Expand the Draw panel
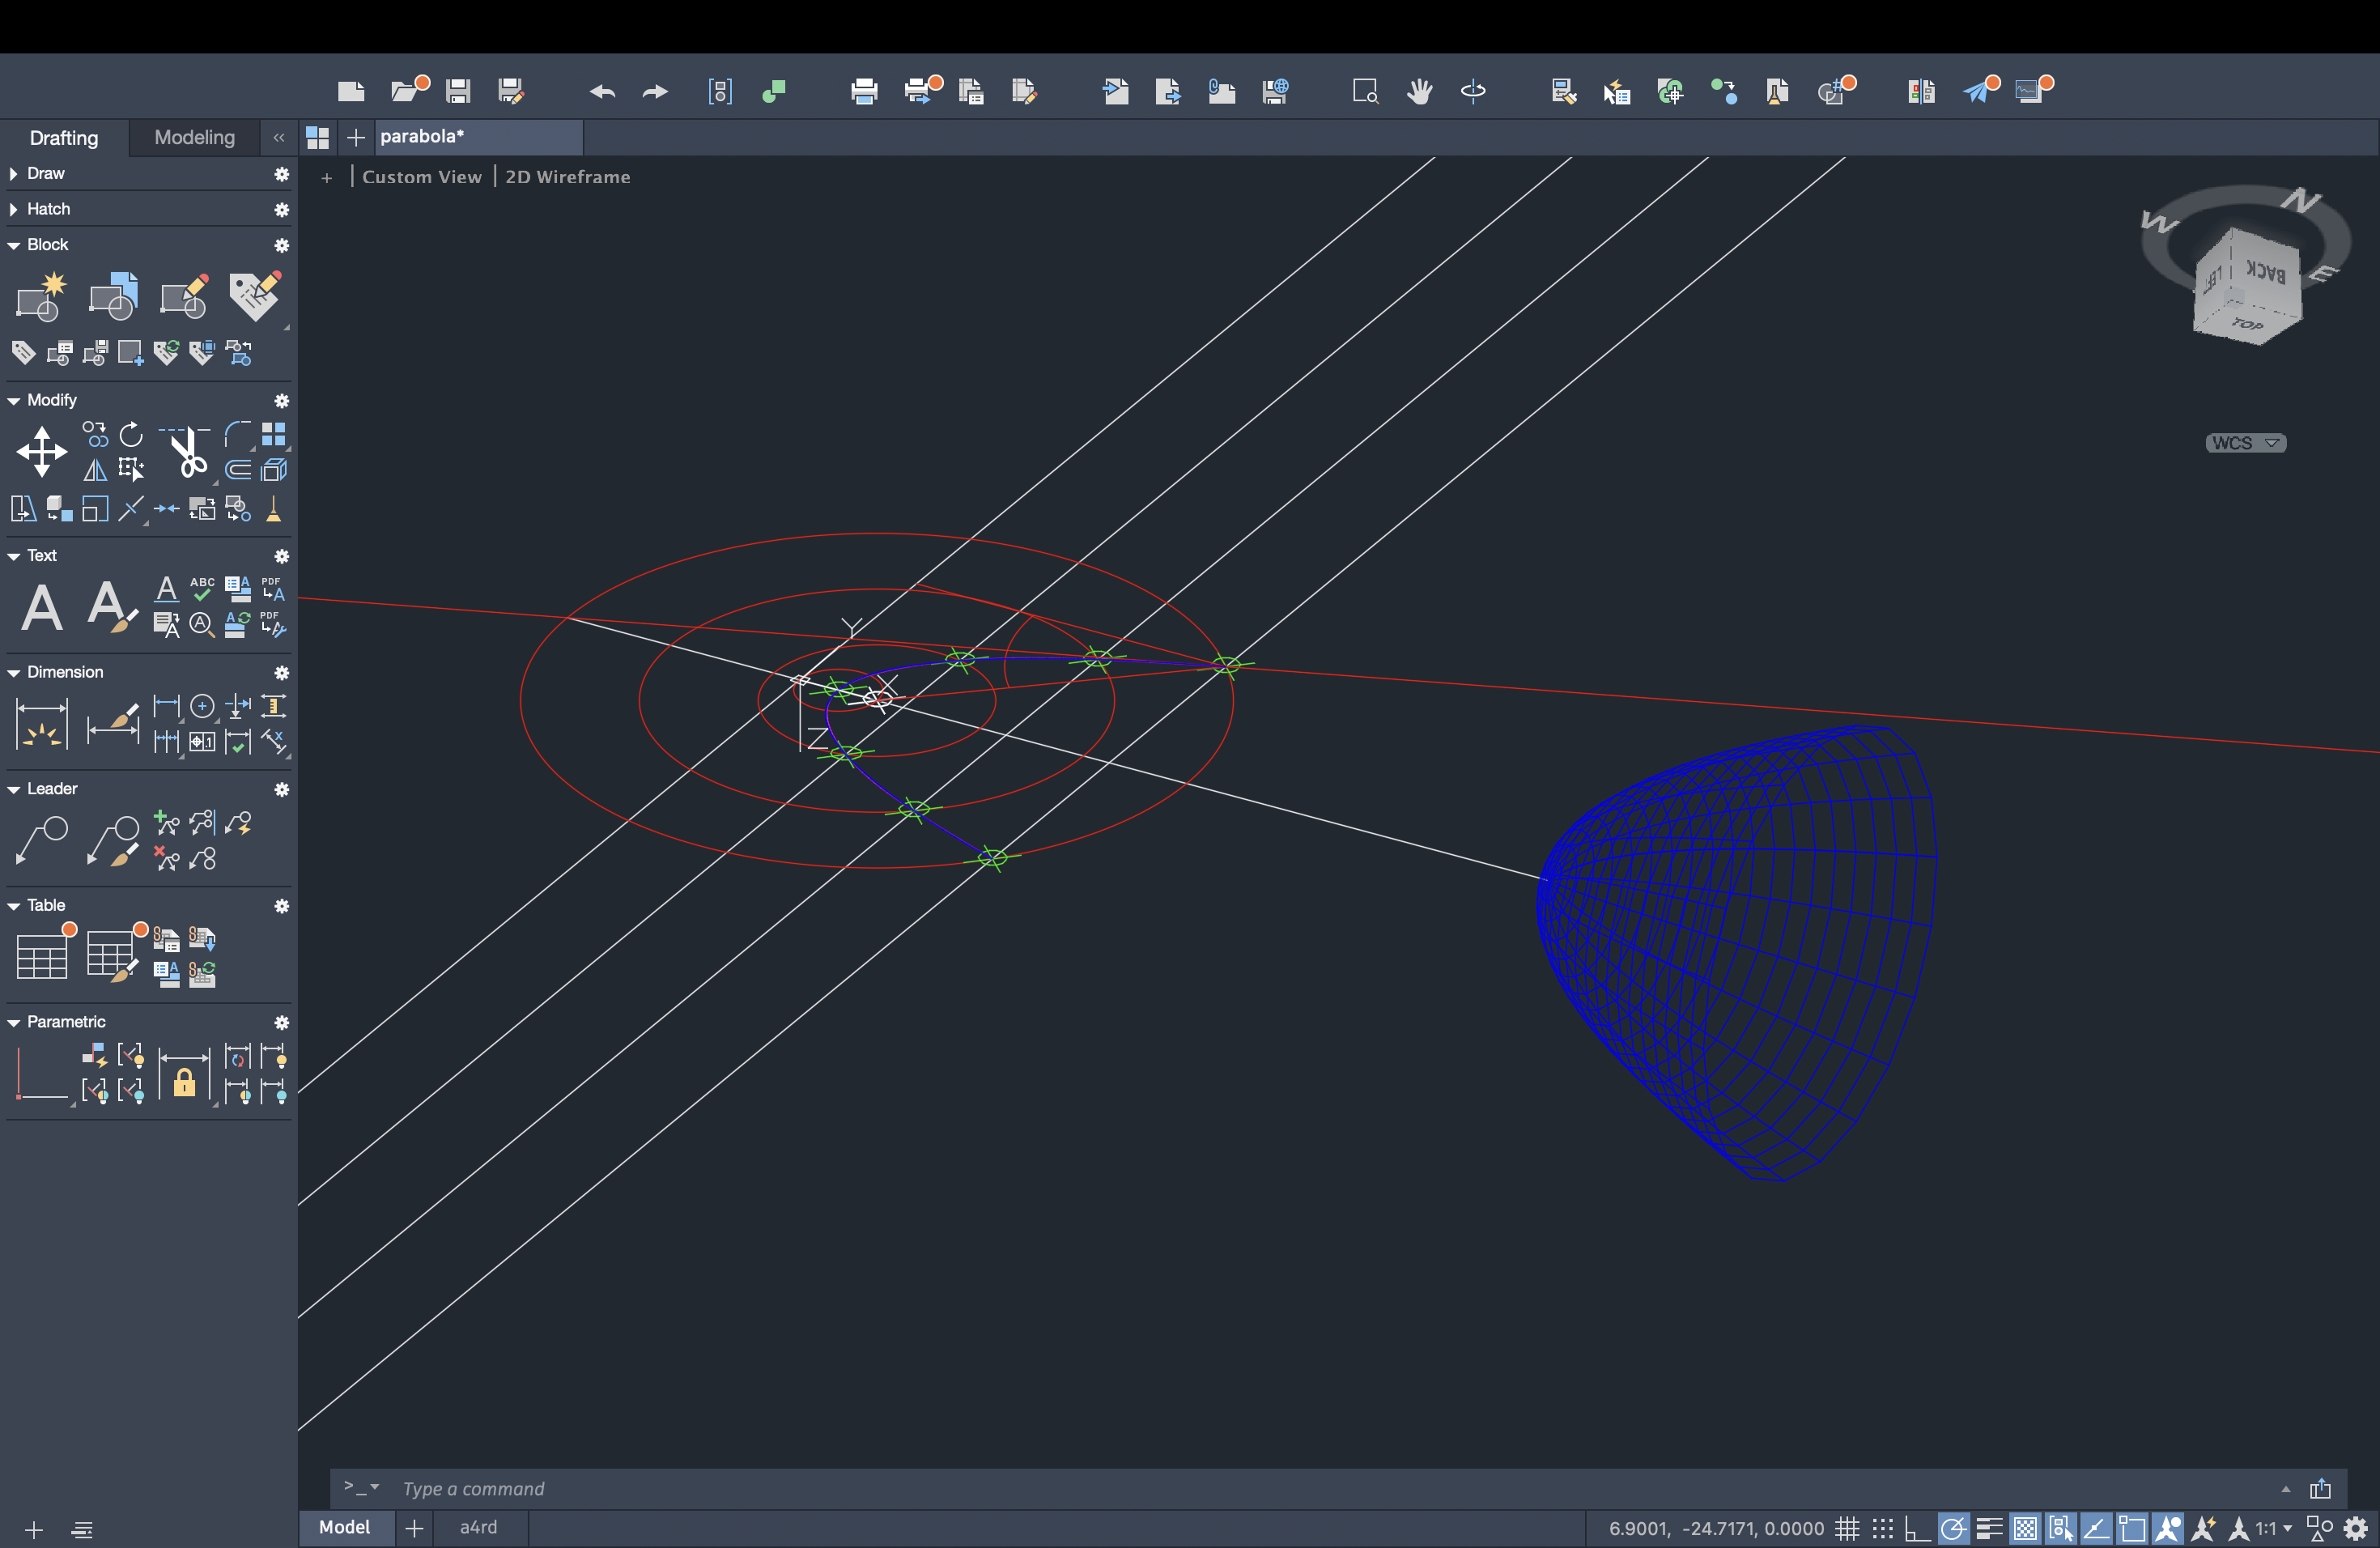 (14, 174)
